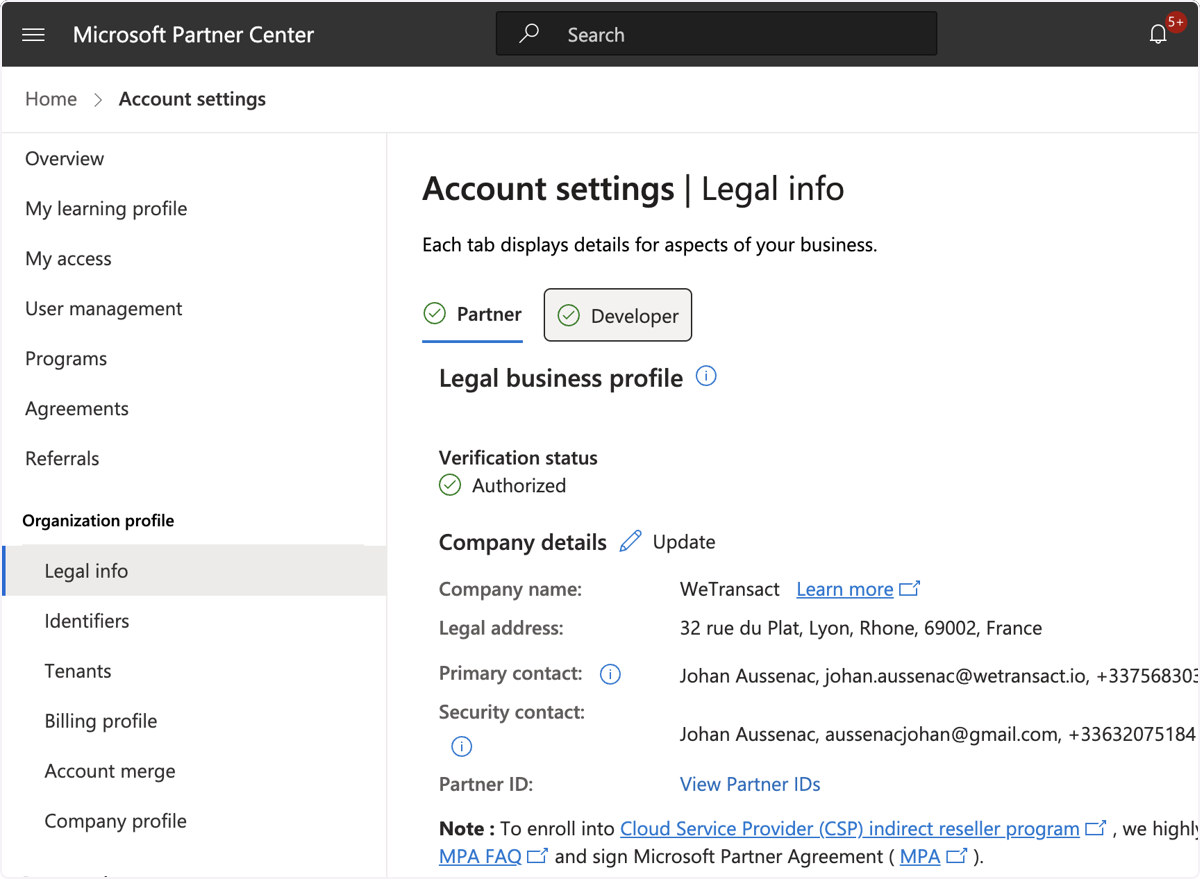Go to My access
Screen dimensions: 1200x879
point(68,259)
